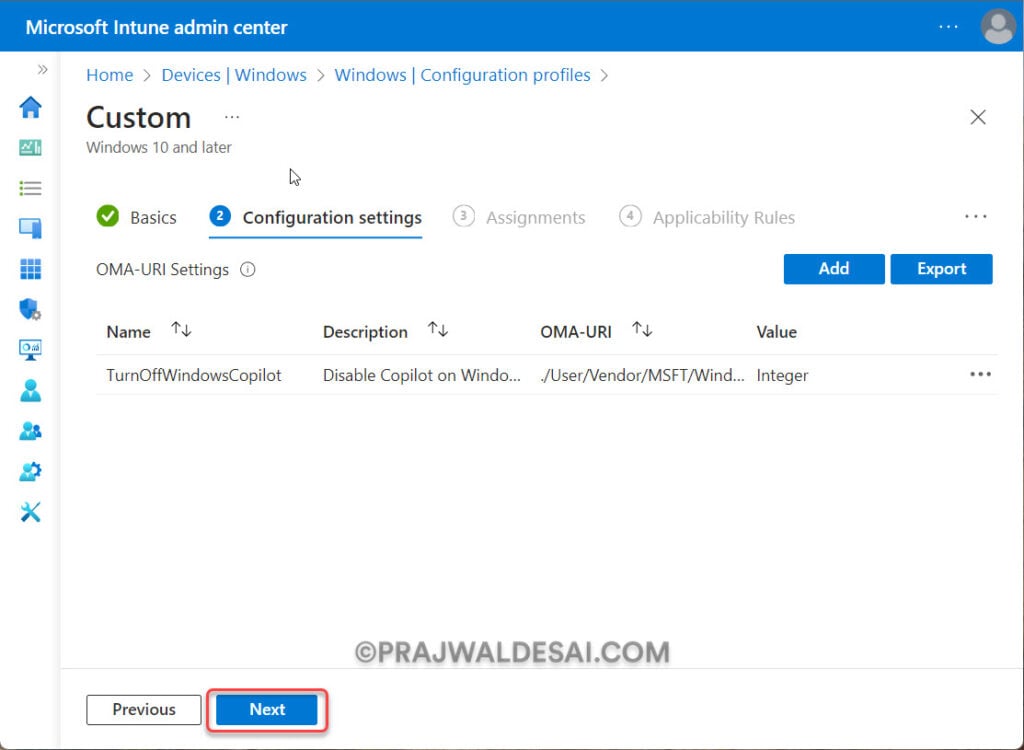1024x750 pixels.
Task: Click the Value column header
Action: tap(776, 332)
